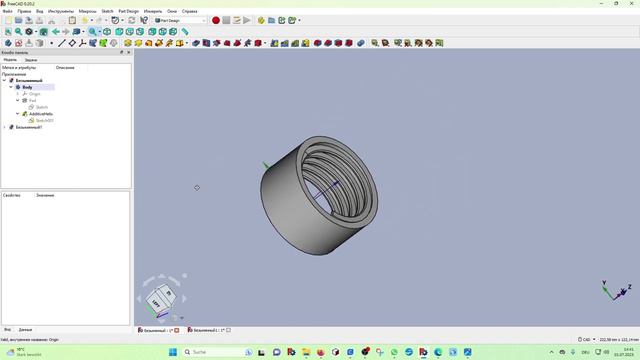Collapse the Pad tree node
This screenshot has height=360, width=640.
click(x=18, y=100)
